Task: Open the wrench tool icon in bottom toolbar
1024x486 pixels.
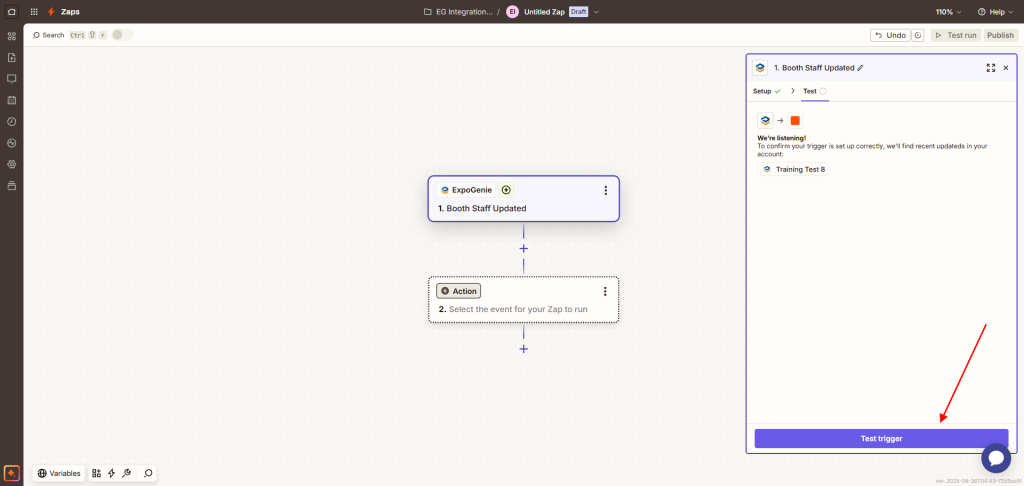Action: pos(127,473)
